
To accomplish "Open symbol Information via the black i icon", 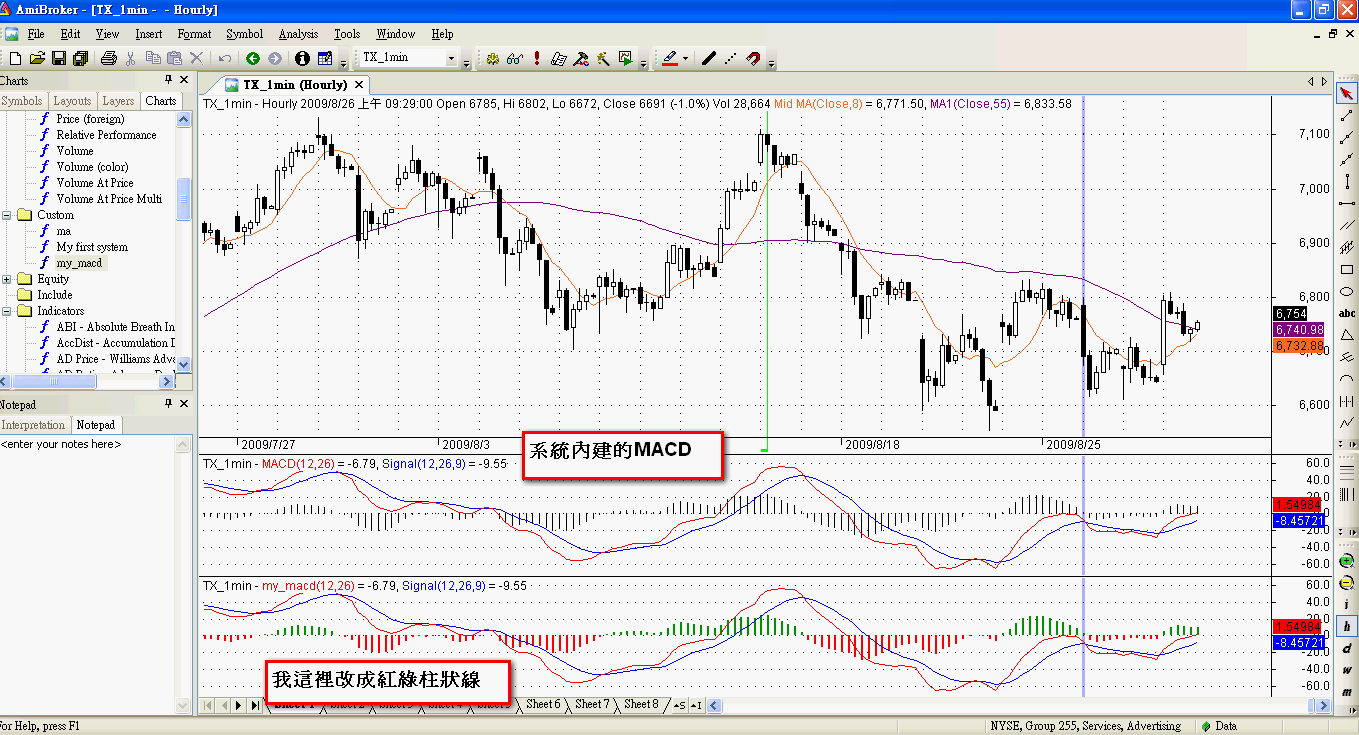I will click(x=302, y=58).
